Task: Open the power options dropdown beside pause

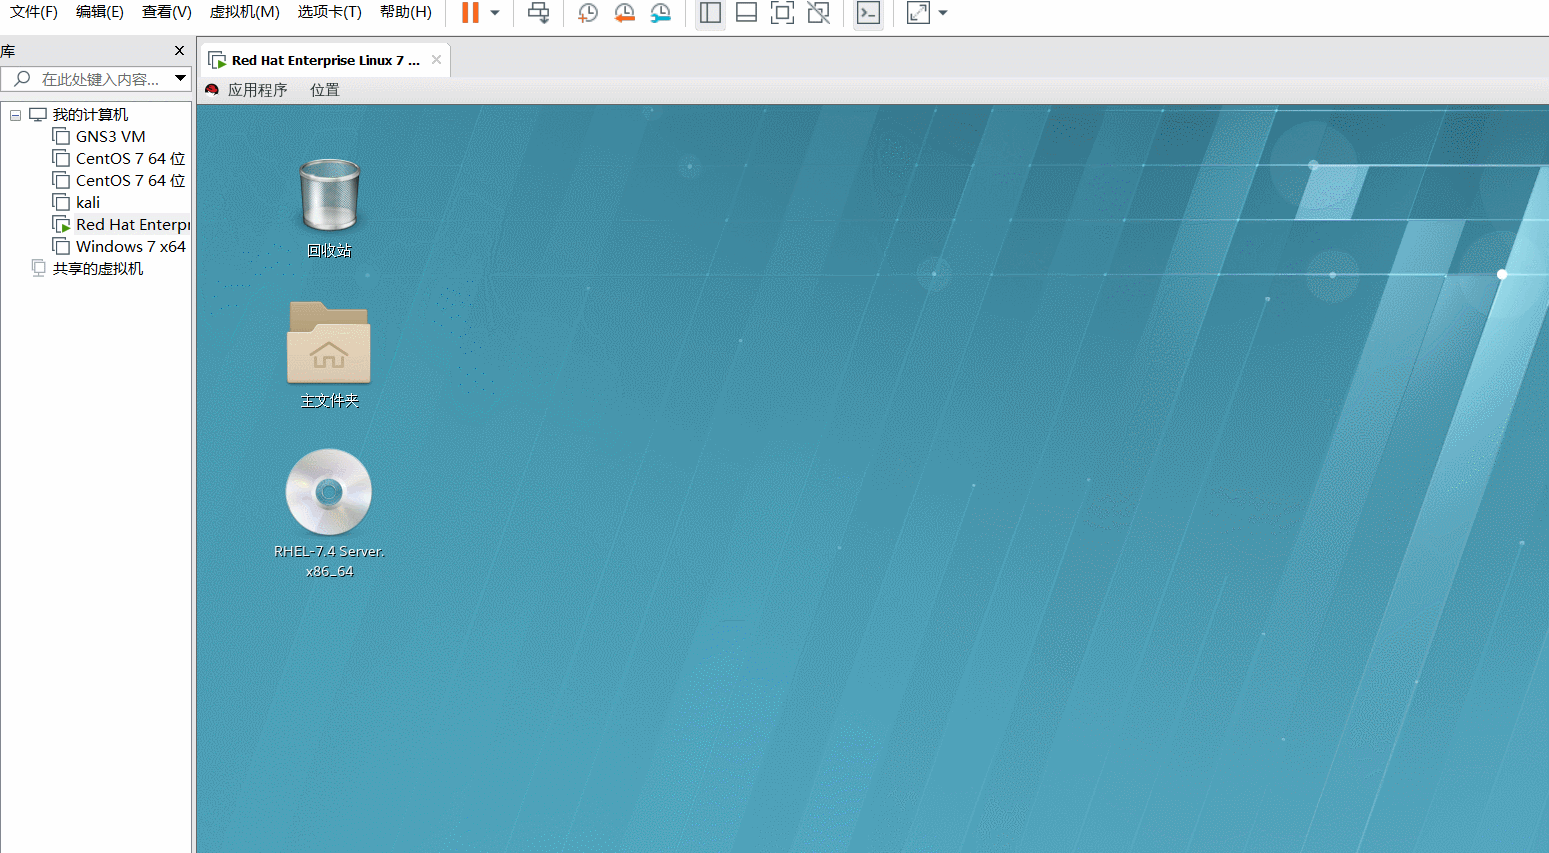Action: pos(495,13)
